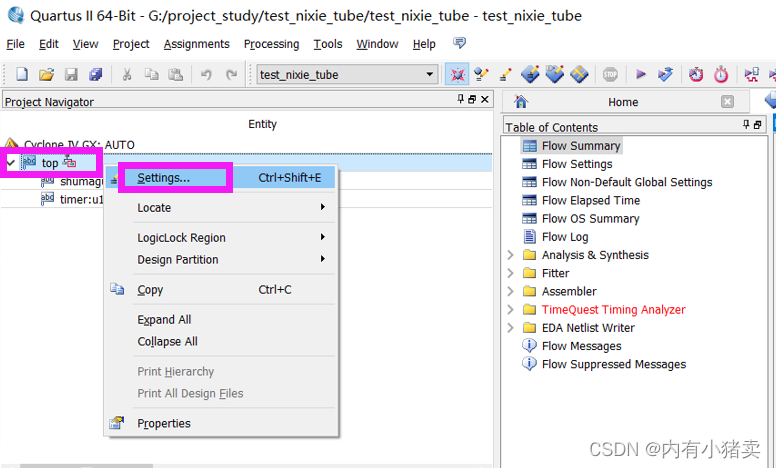Open the Help menu
Screen dimensions: 776x468
click(424, 44)
